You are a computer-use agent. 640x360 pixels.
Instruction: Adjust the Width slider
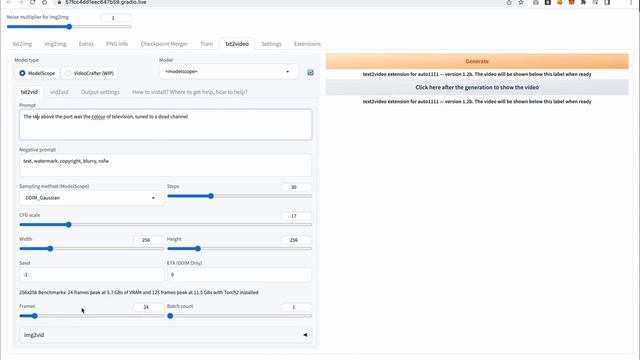91,249
